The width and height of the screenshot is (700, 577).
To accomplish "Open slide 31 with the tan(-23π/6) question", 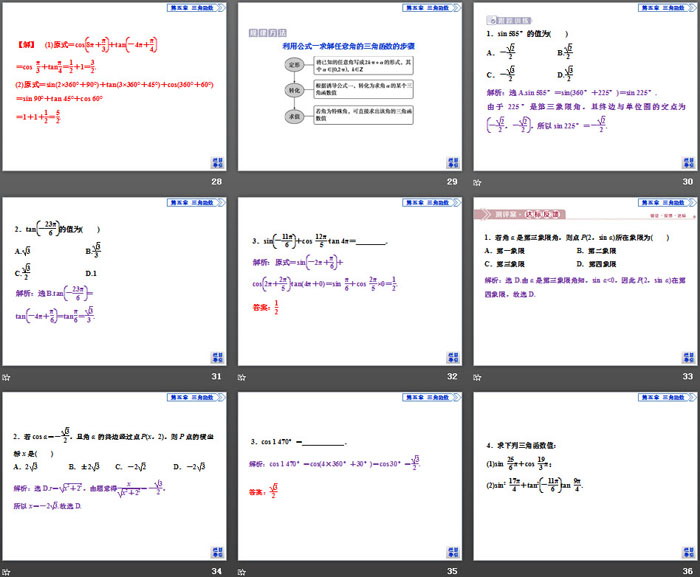I will (115, 281).
